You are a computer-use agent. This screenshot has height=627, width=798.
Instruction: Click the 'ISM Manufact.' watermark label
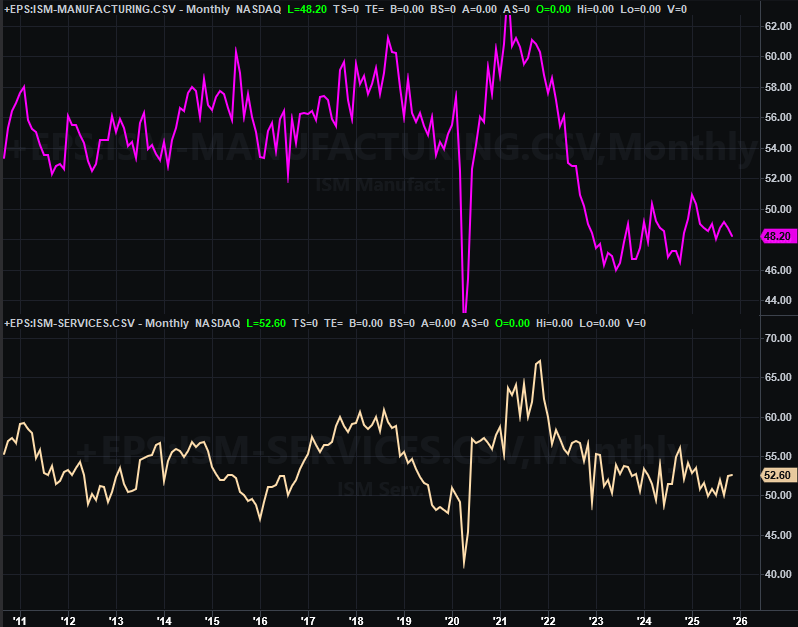(365, 185)
